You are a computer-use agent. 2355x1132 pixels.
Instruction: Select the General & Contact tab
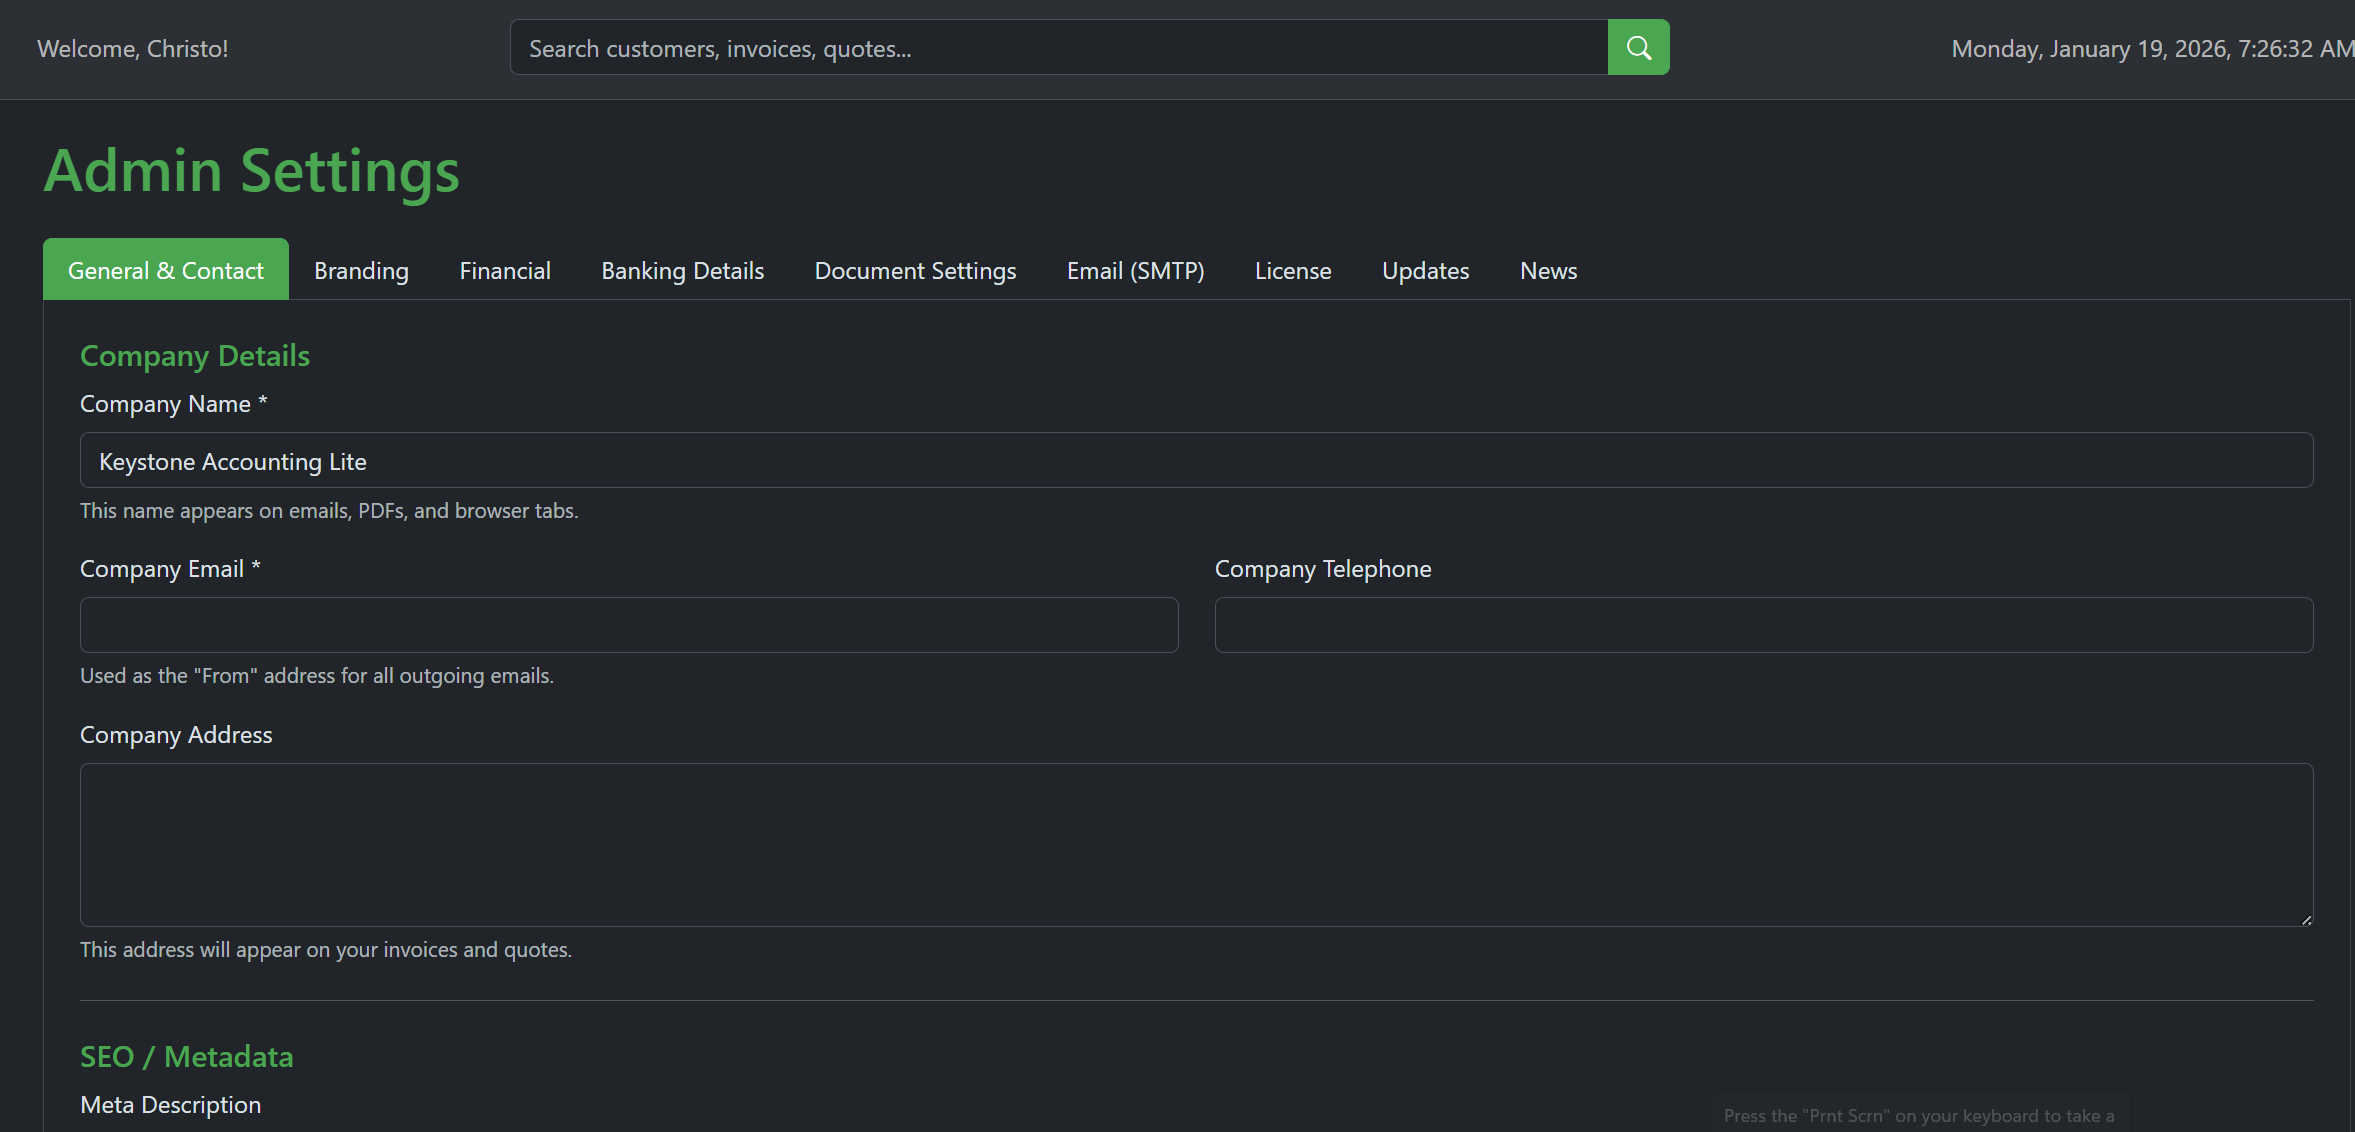[x=166, y=270]
